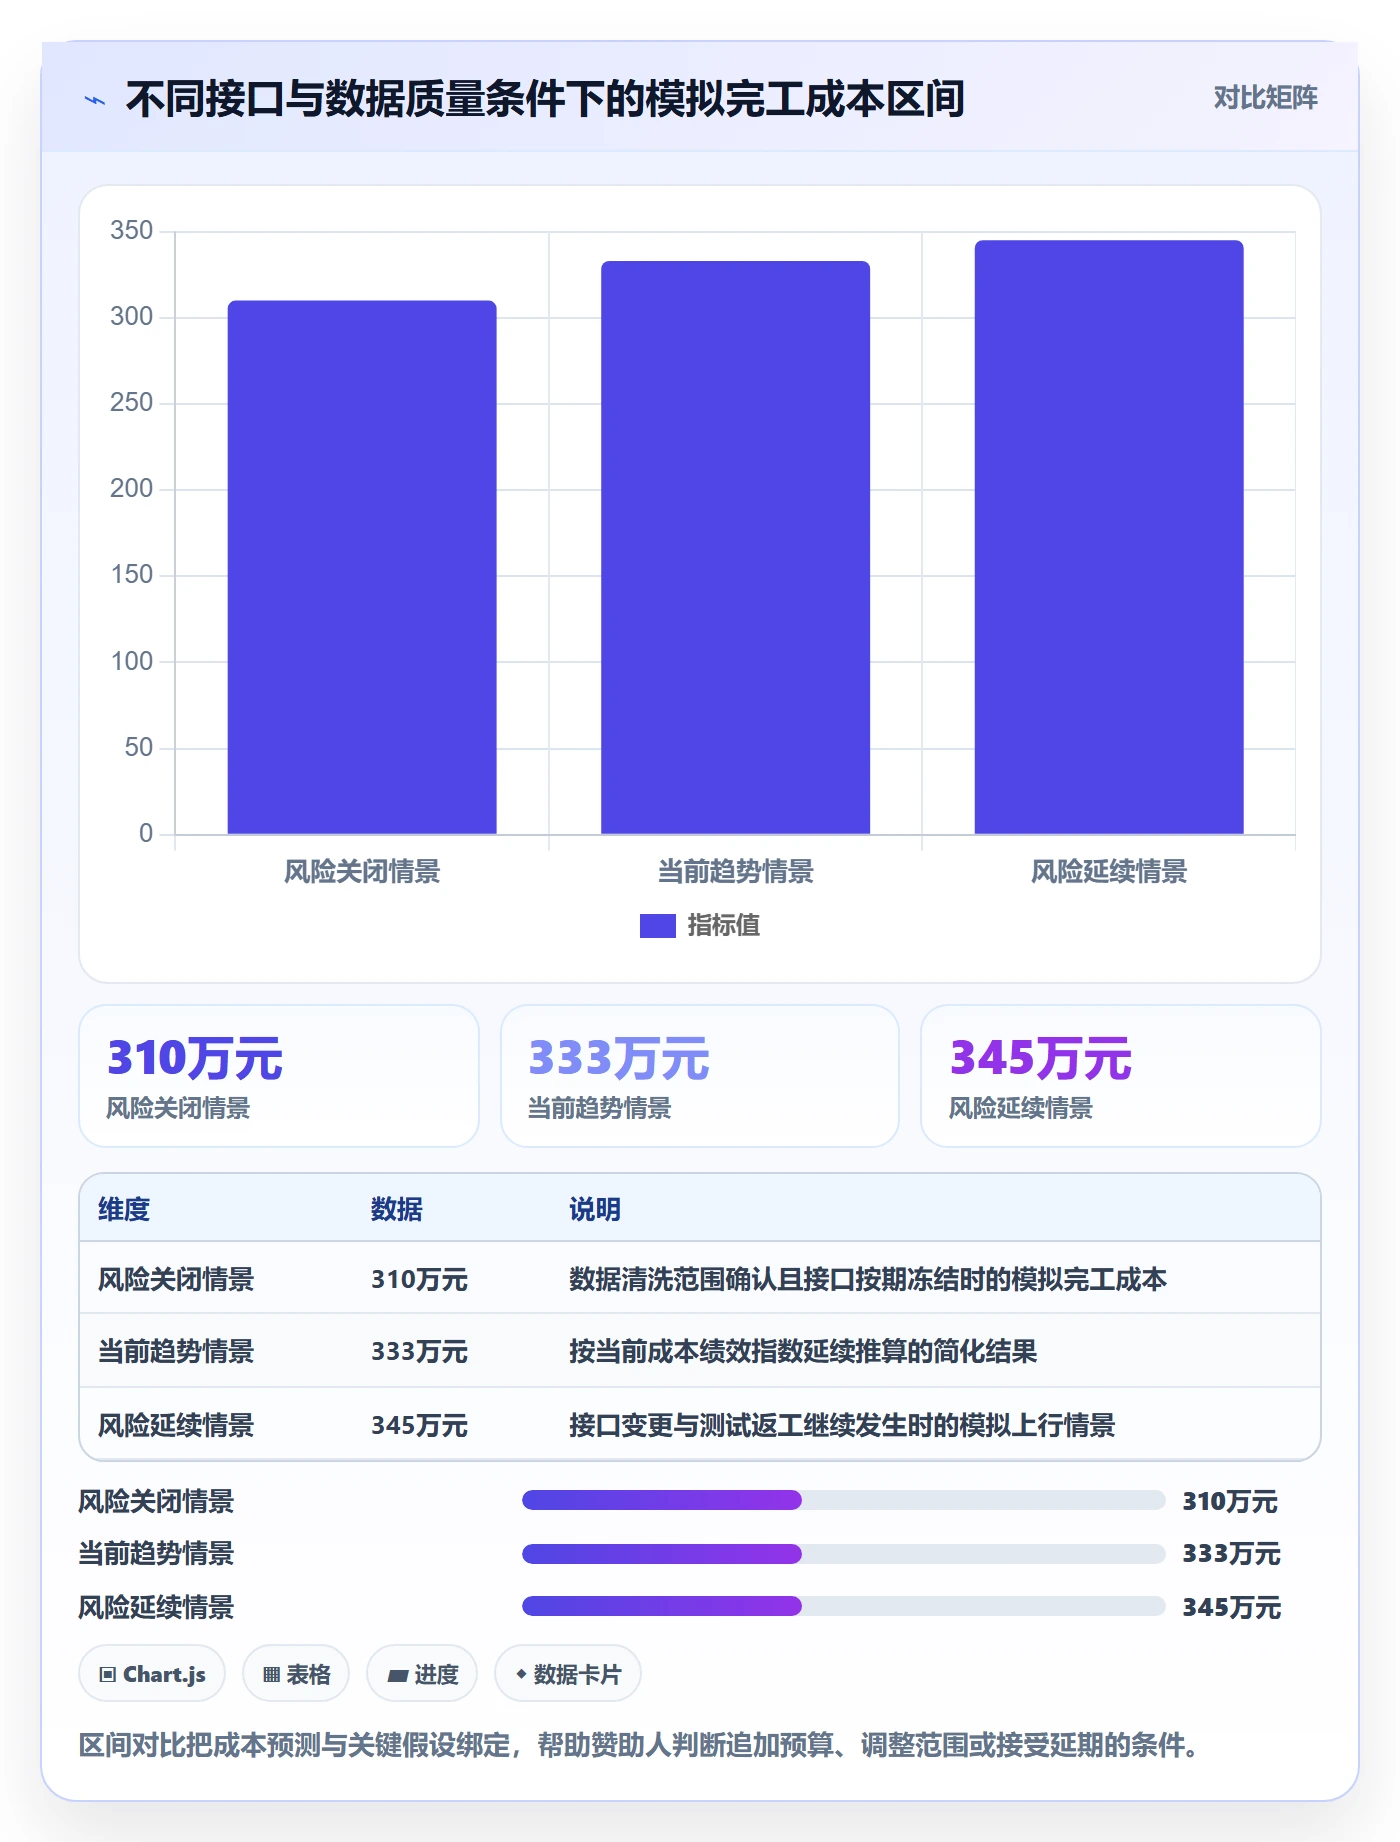1400x1842 pixels.
Task: Click the 对比矩阵 label in the header
Action: click(1265, 98)
